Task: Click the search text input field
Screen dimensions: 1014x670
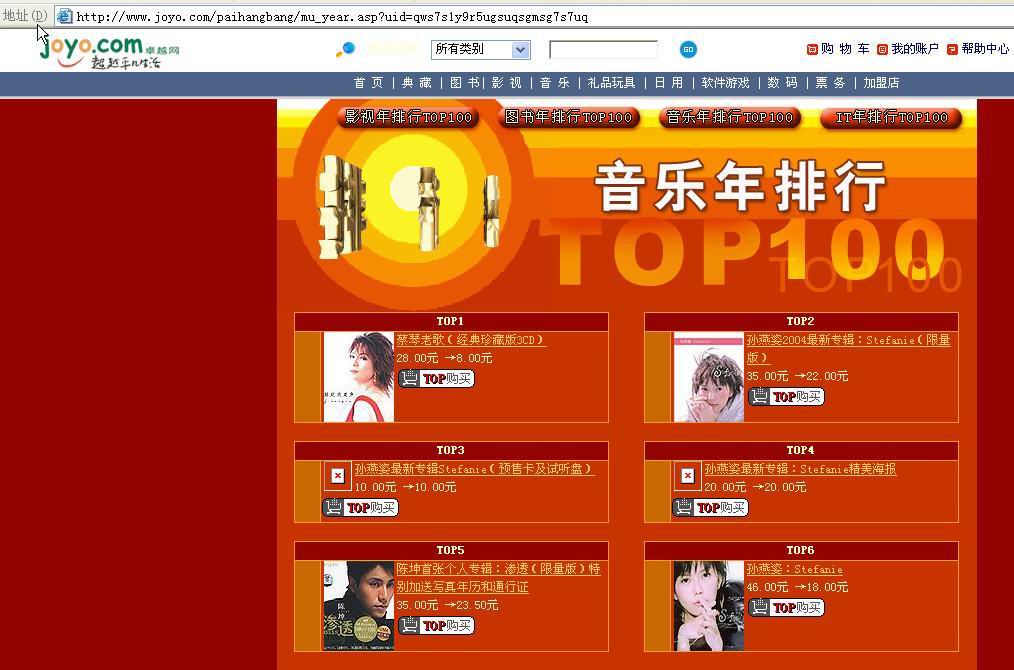Action: [x=603, y=49]
